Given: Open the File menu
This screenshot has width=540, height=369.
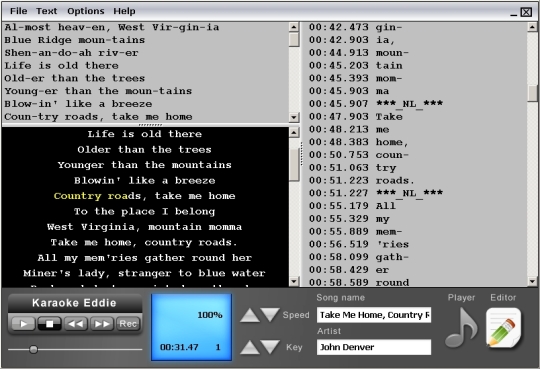Looking at the screenshot, I should tap(19, 11).
